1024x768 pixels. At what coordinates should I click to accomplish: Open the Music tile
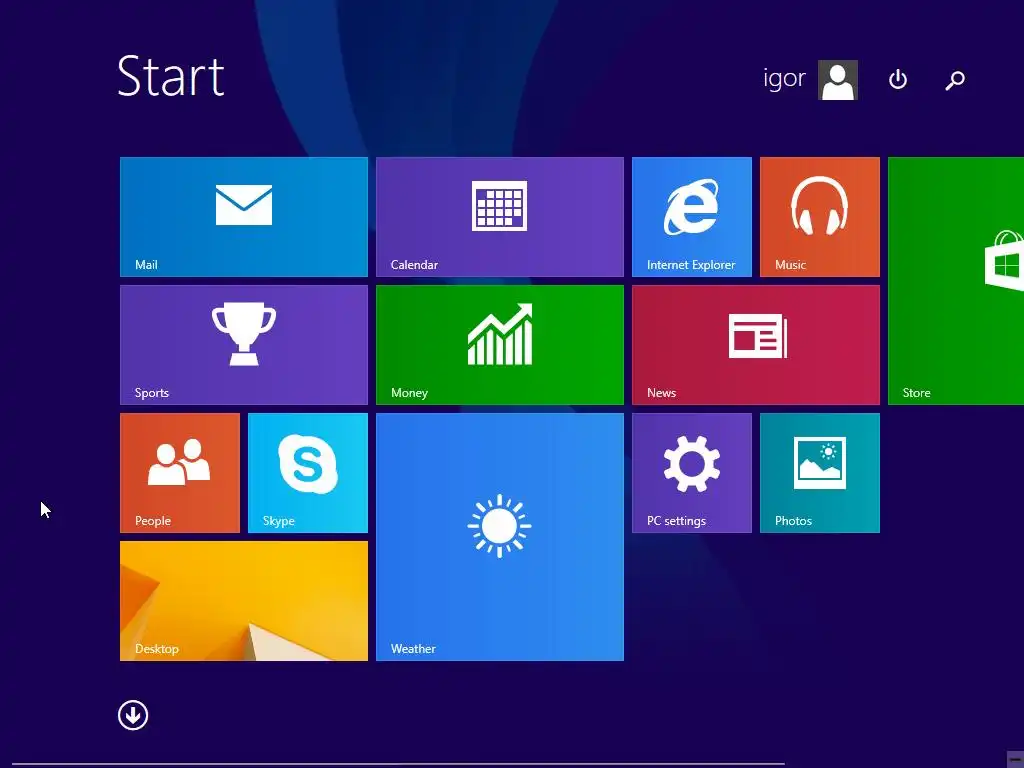click(820, 217)
